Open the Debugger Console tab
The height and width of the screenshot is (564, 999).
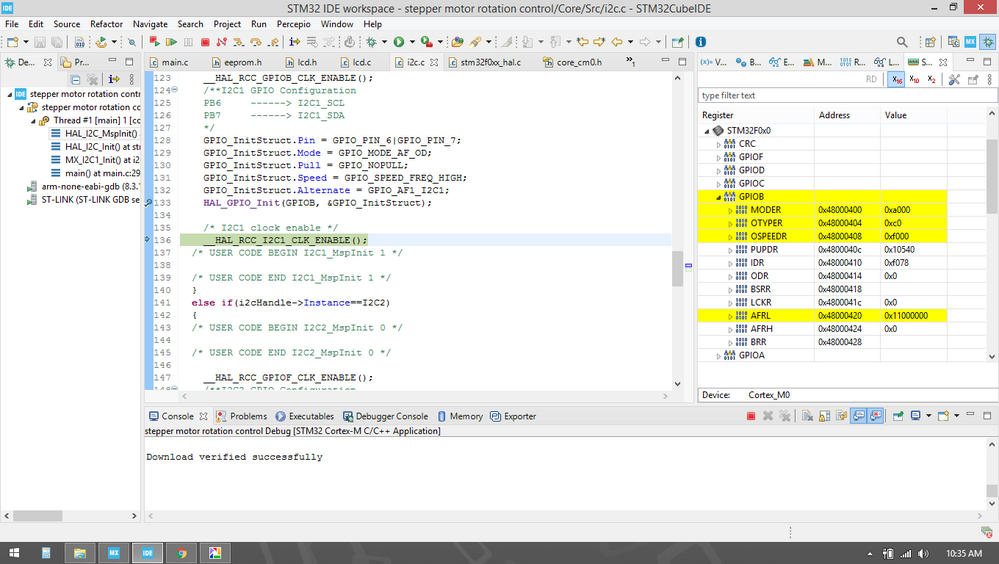click(385, 416)
